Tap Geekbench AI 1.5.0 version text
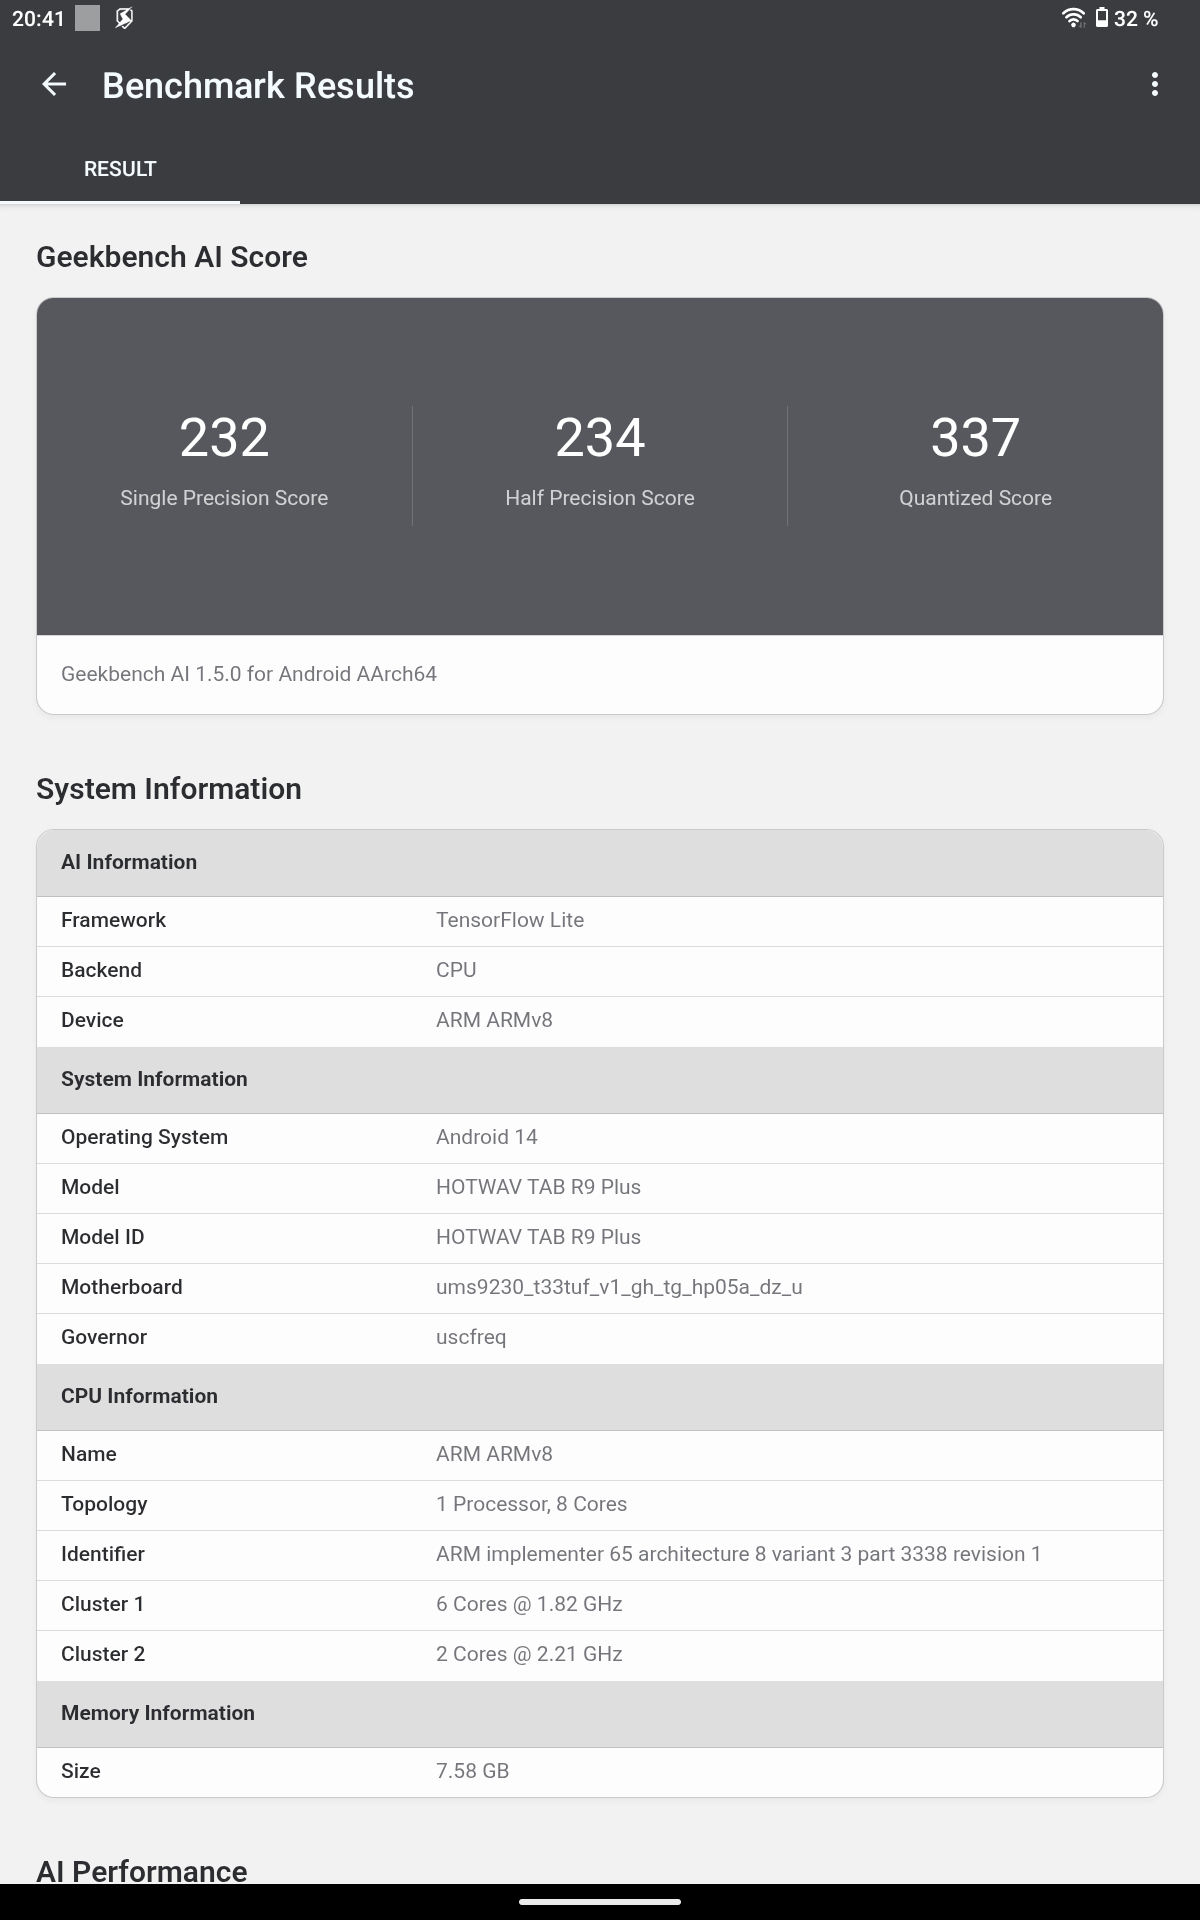The width and height of the screenshot is (1200, 1920). pyautogui.click(x=249, y=674)
